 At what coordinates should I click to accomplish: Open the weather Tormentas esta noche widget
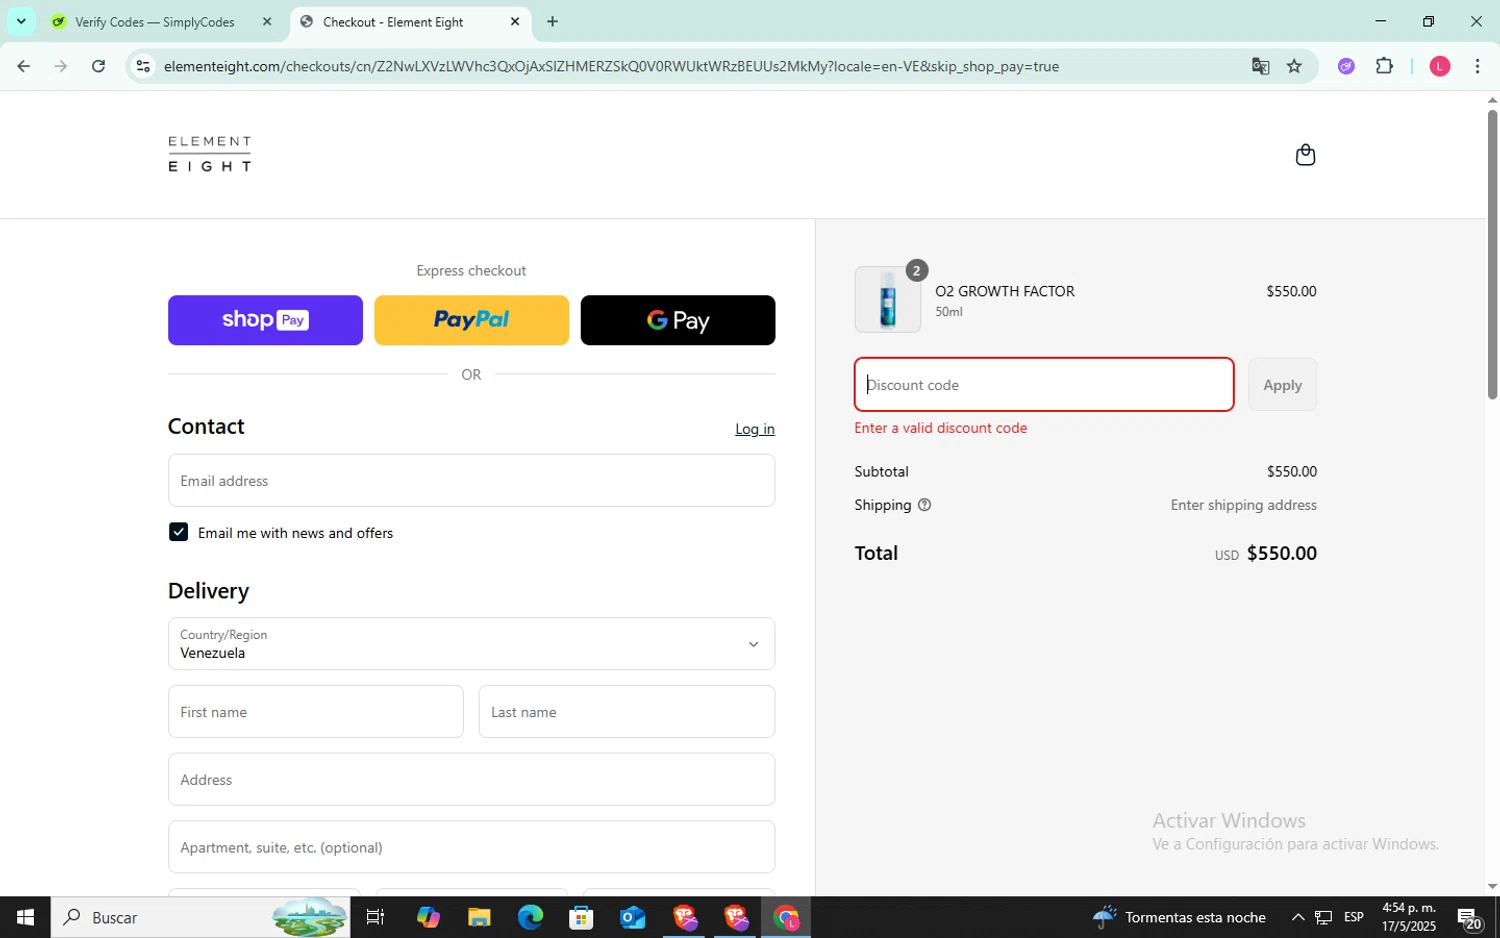click(1179, 917)
